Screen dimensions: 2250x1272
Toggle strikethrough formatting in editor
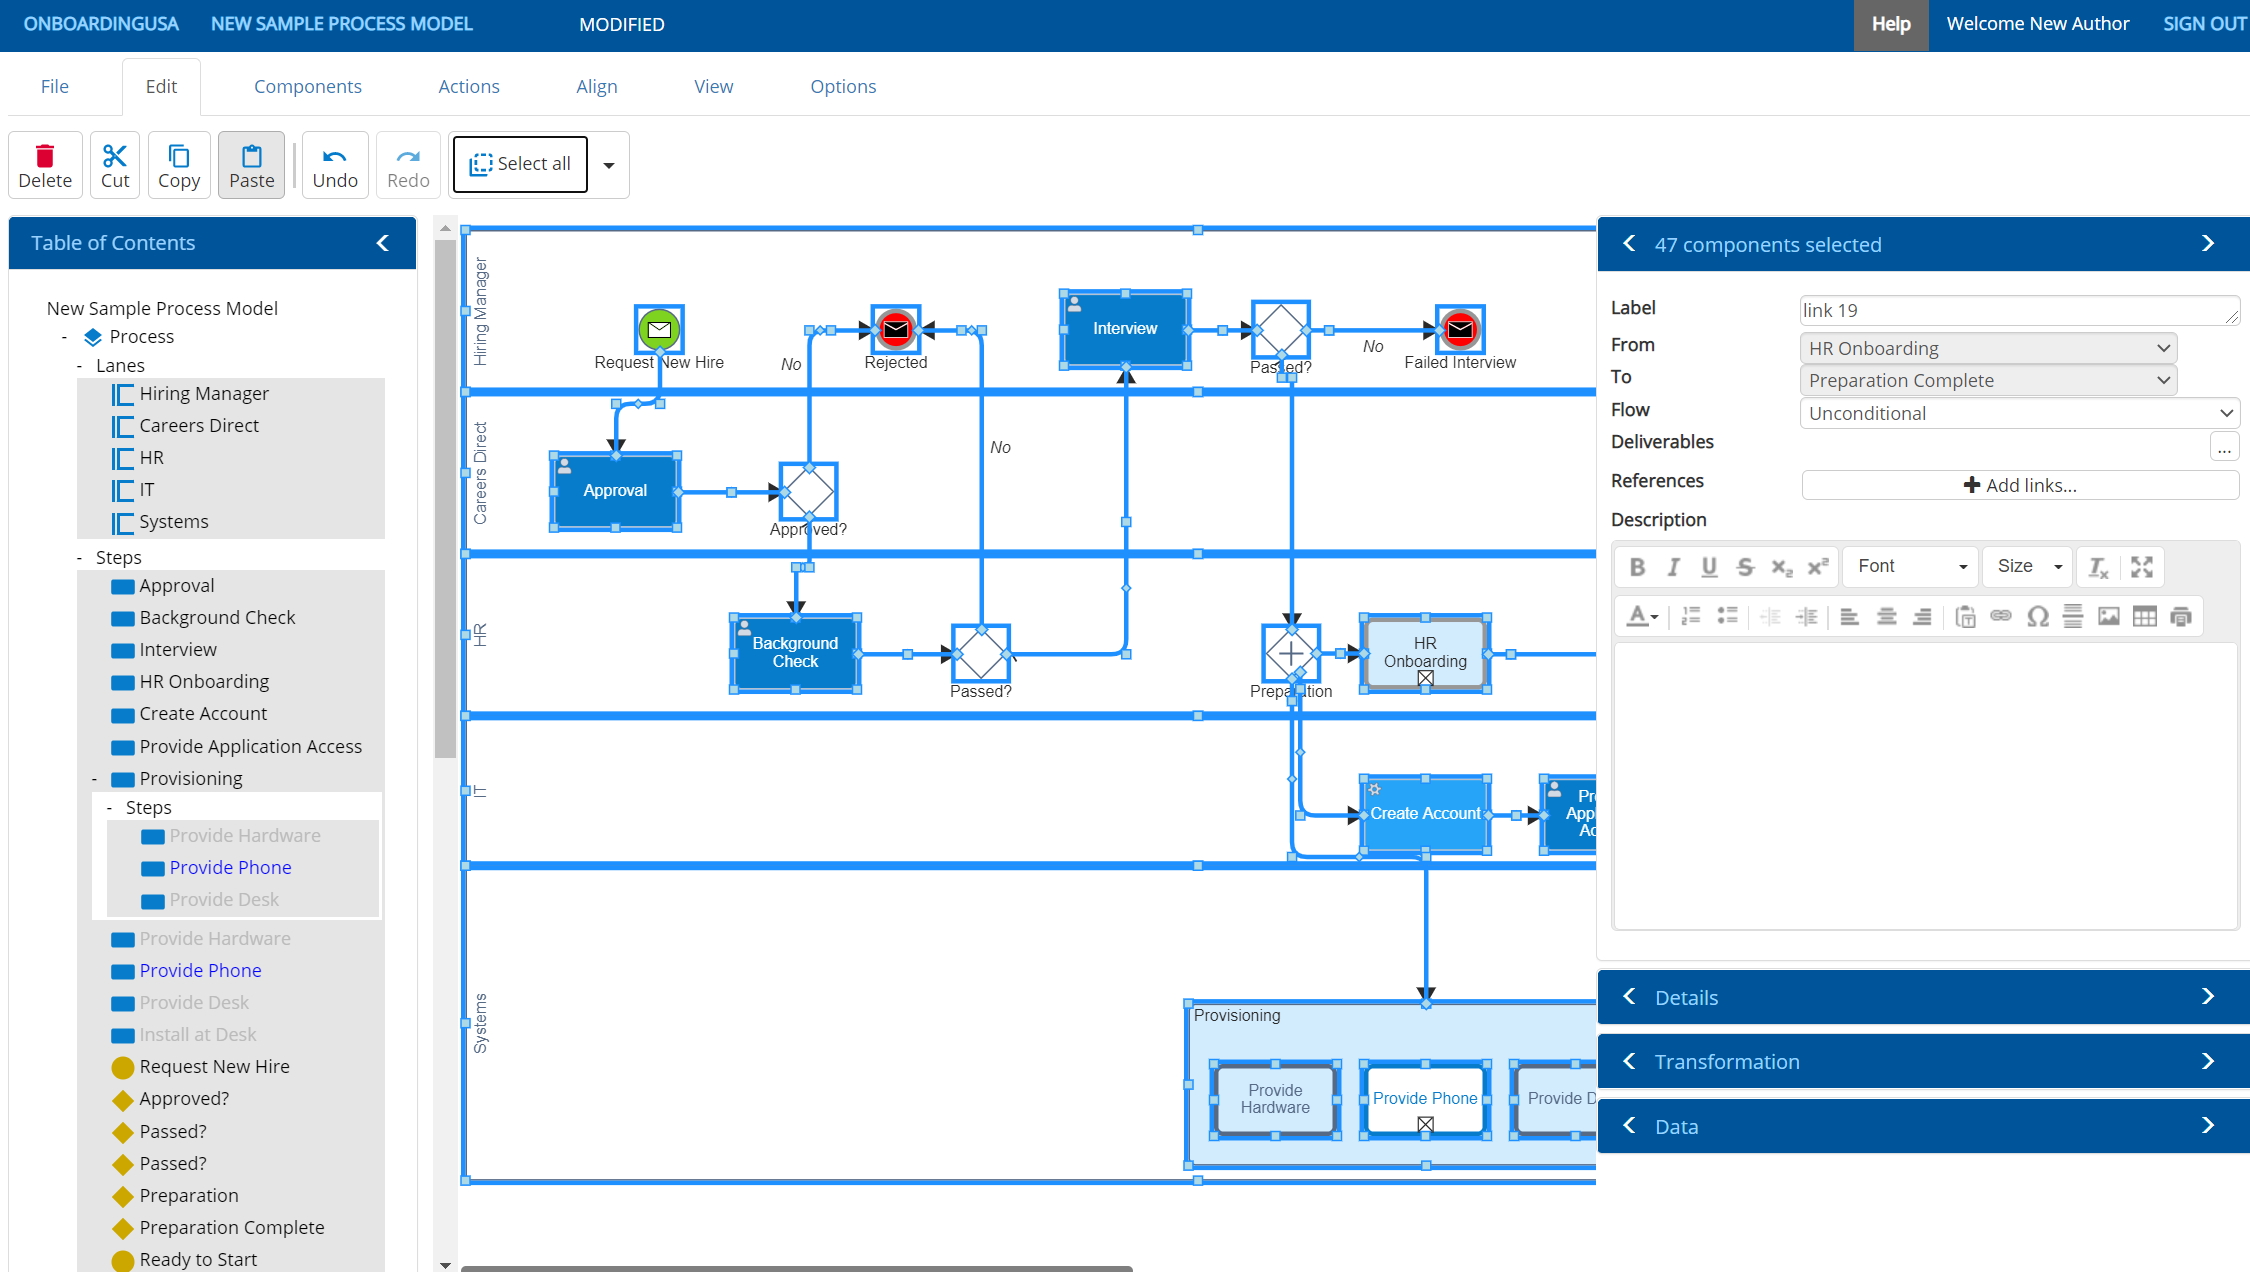pyautogui.click(x=1745, y=567)
